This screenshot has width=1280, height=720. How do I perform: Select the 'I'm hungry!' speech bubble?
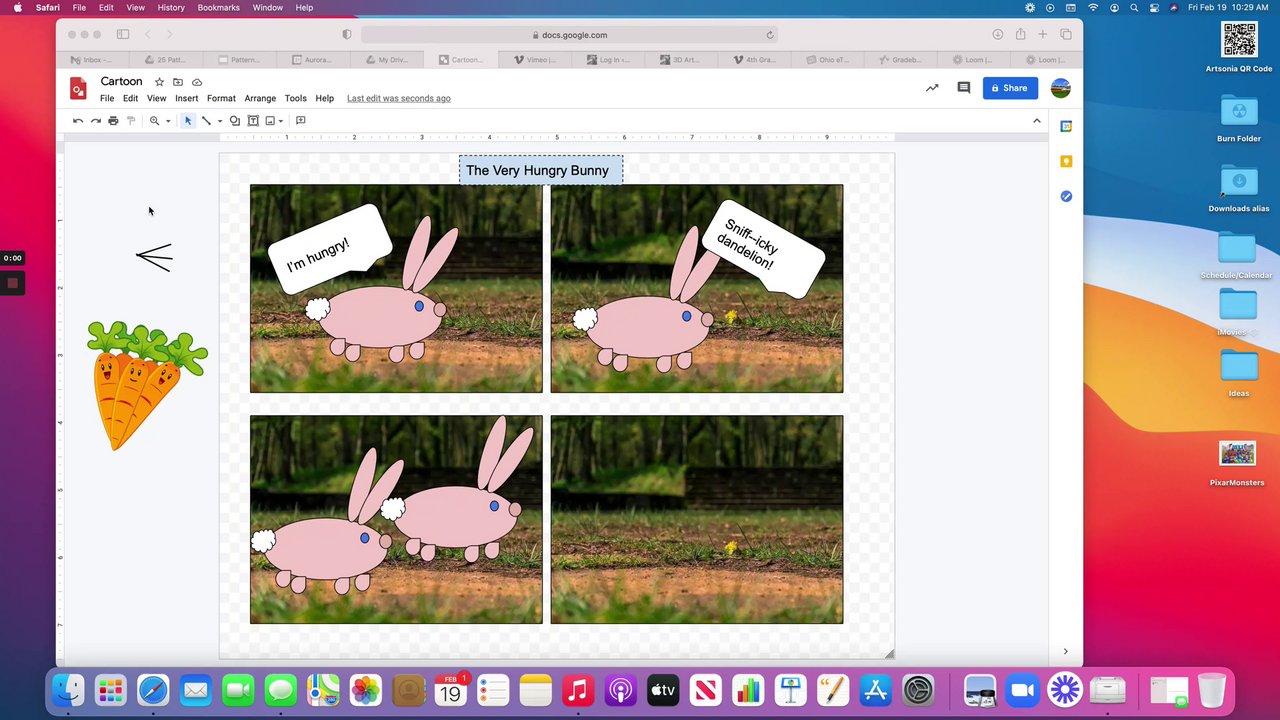tap(329, 249)
